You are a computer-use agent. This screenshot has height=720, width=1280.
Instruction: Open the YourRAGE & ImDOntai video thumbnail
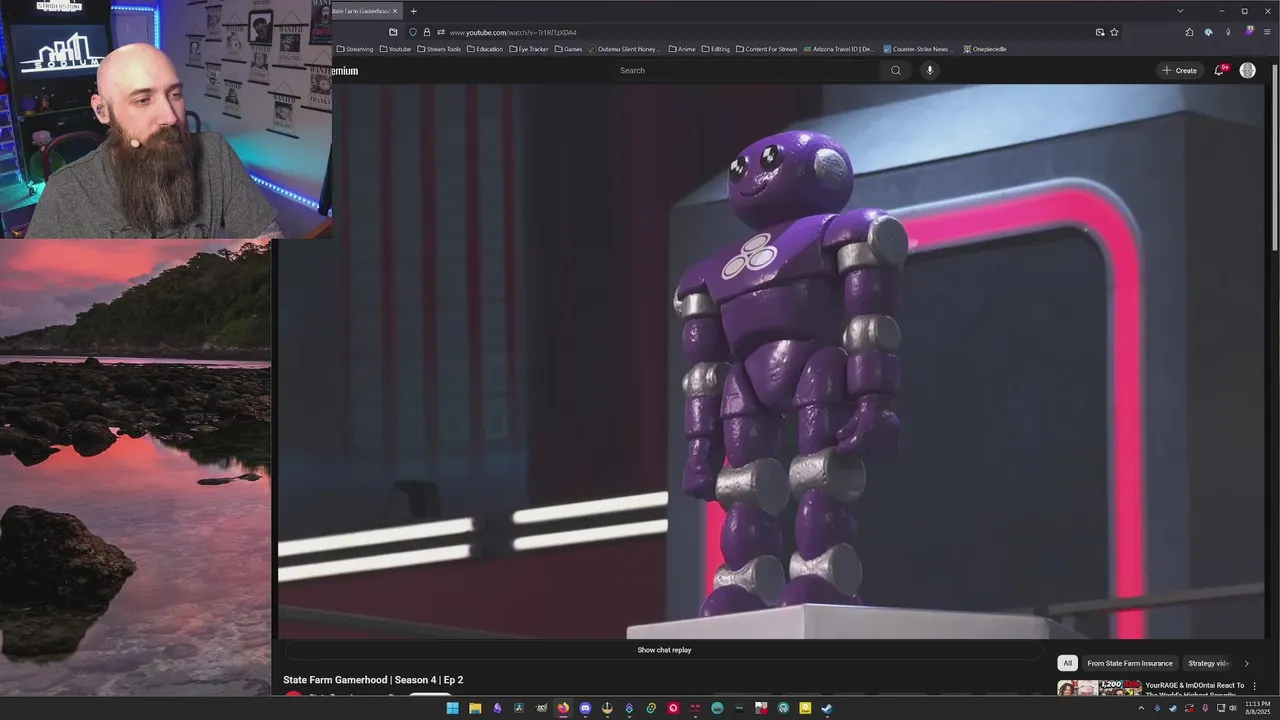(1099, 687)
